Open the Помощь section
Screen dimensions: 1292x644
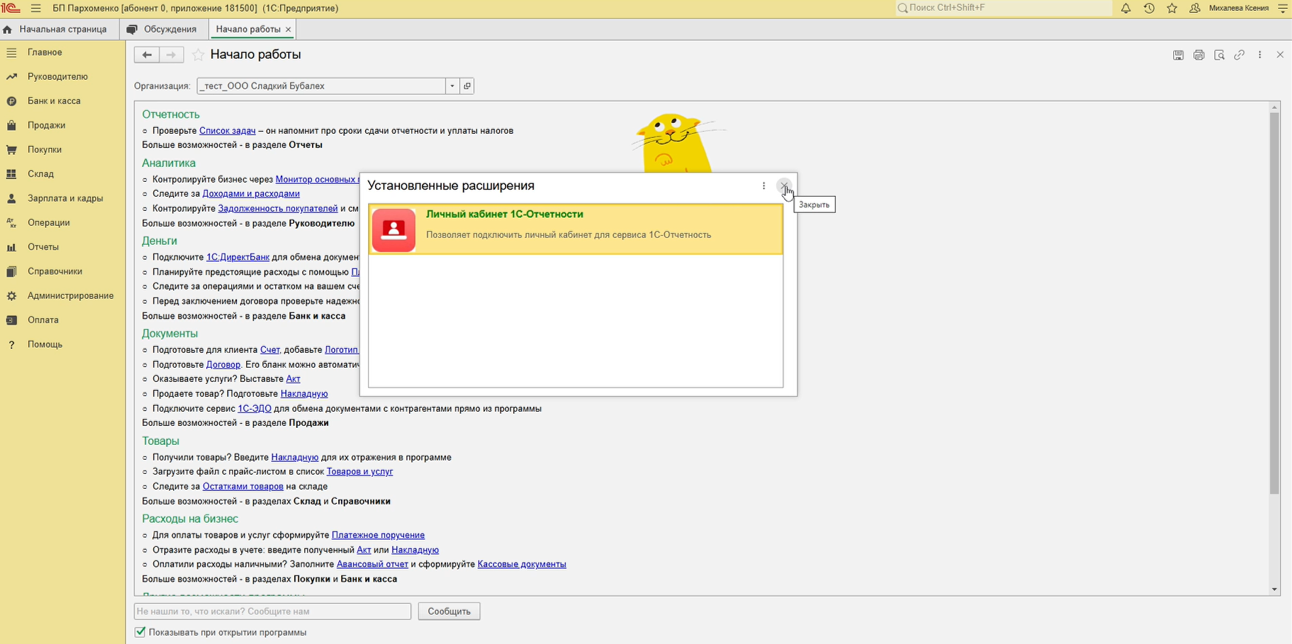[x=45, y=344]
